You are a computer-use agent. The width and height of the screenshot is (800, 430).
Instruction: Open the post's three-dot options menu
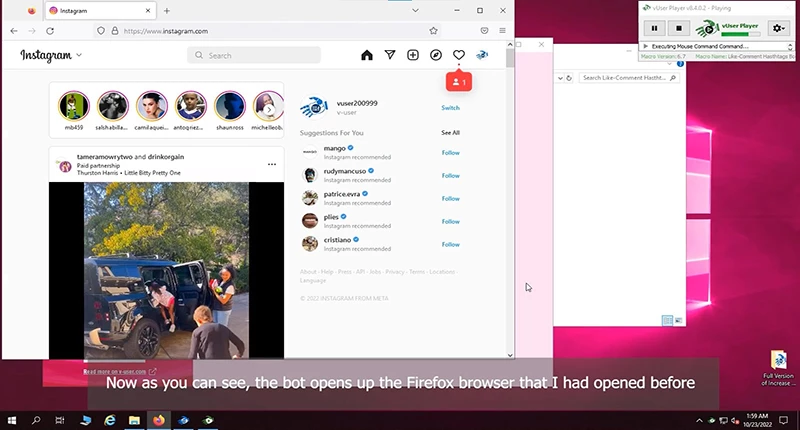click(272, 164)
